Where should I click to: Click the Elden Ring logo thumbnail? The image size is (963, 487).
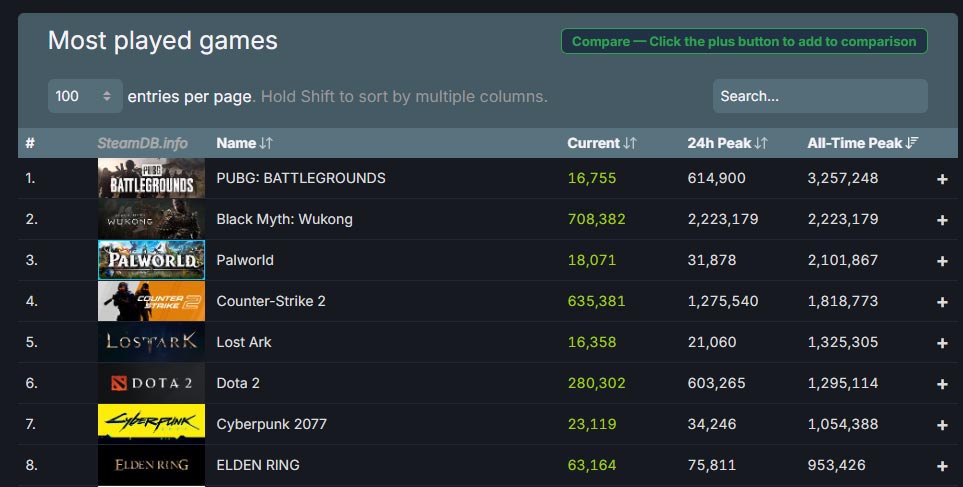coord(151,465)
